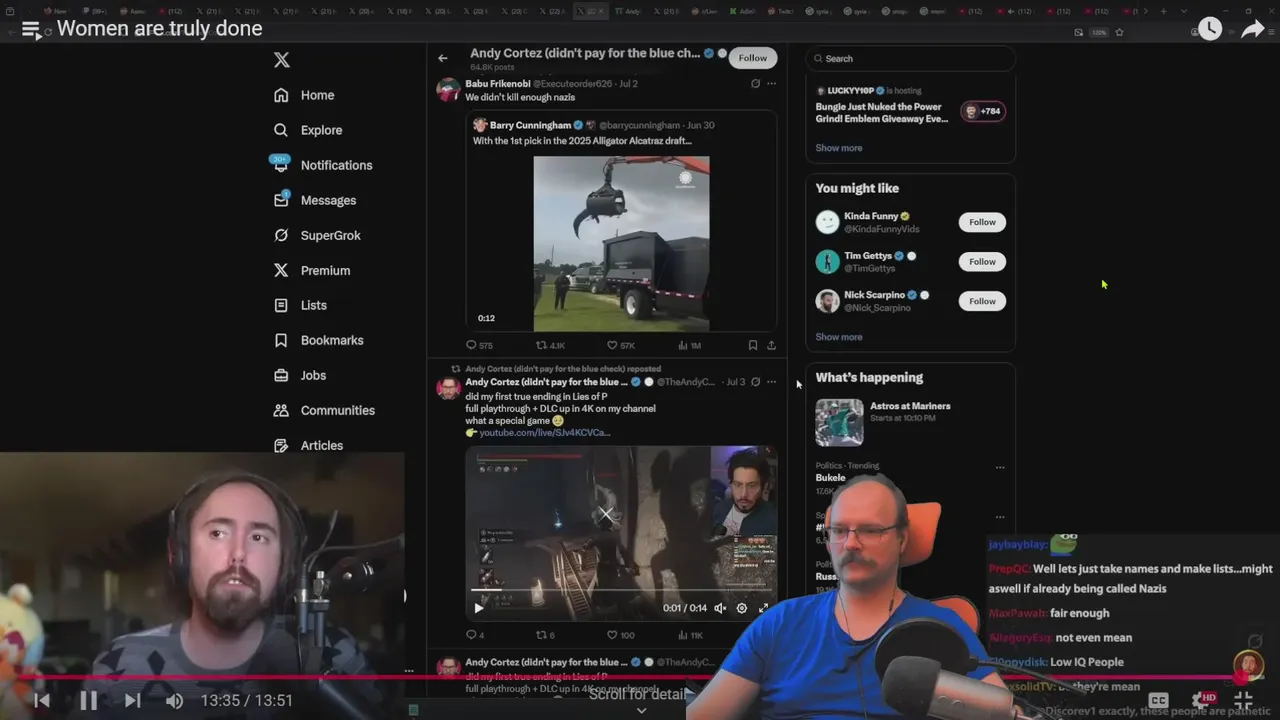The width and height of the screenshot is (1280, 720).
Task: Expand the Scroll for details chevron
Action: 641,710
